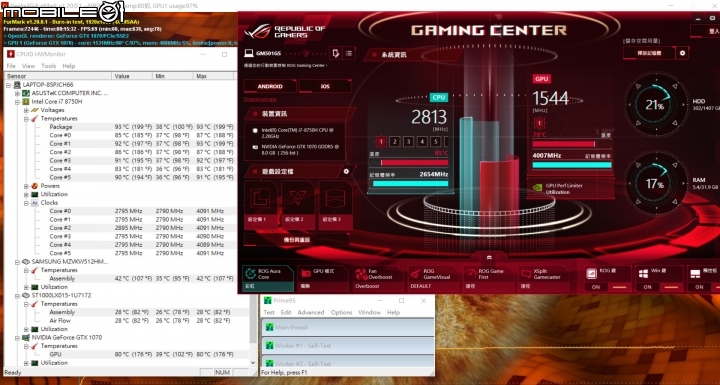Expand the ASUSTeK COMPUTER INC. node
This screenshot has height=385, width=720.
click(17, 93)
